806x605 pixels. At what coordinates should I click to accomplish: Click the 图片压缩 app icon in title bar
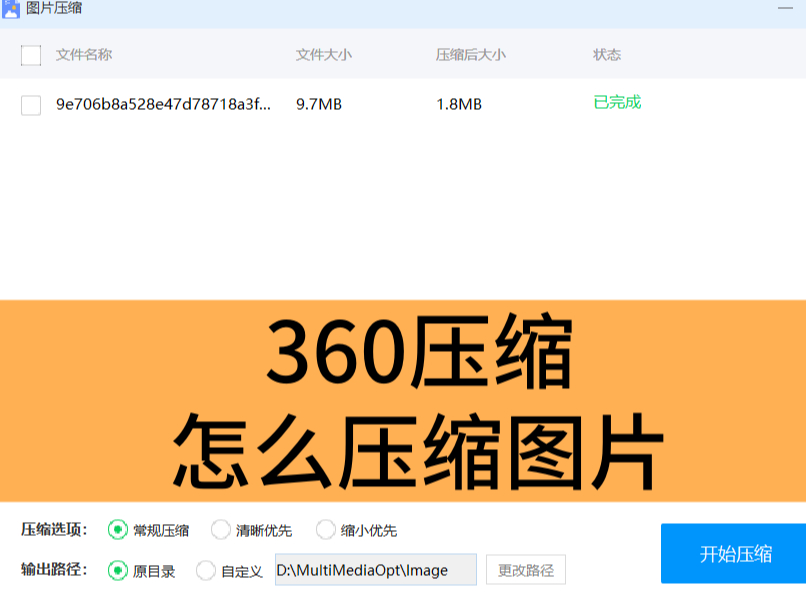tap(10, 9)
